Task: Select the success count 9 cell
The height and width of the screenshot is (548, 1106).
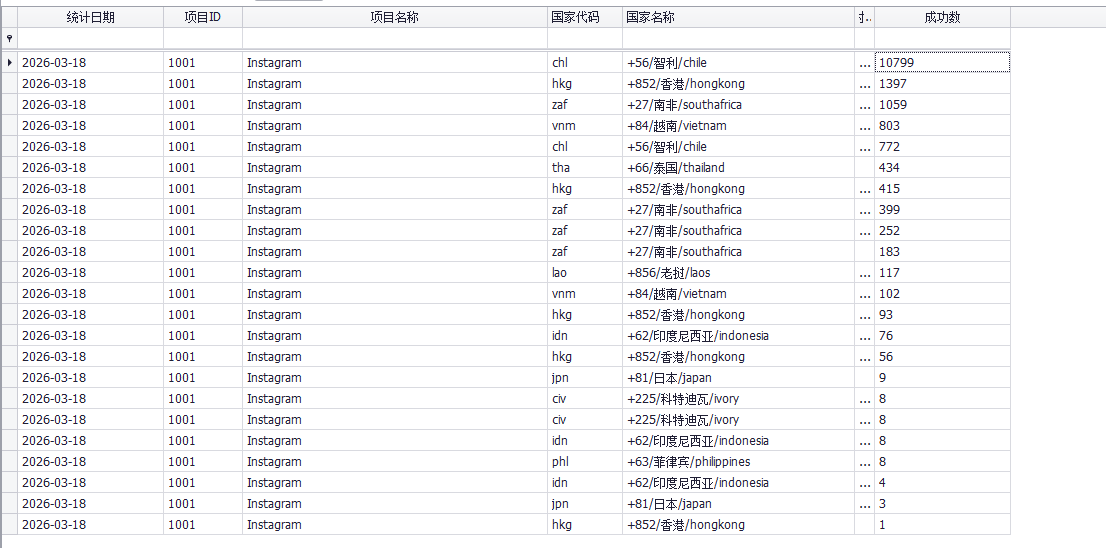Action: 942,378
